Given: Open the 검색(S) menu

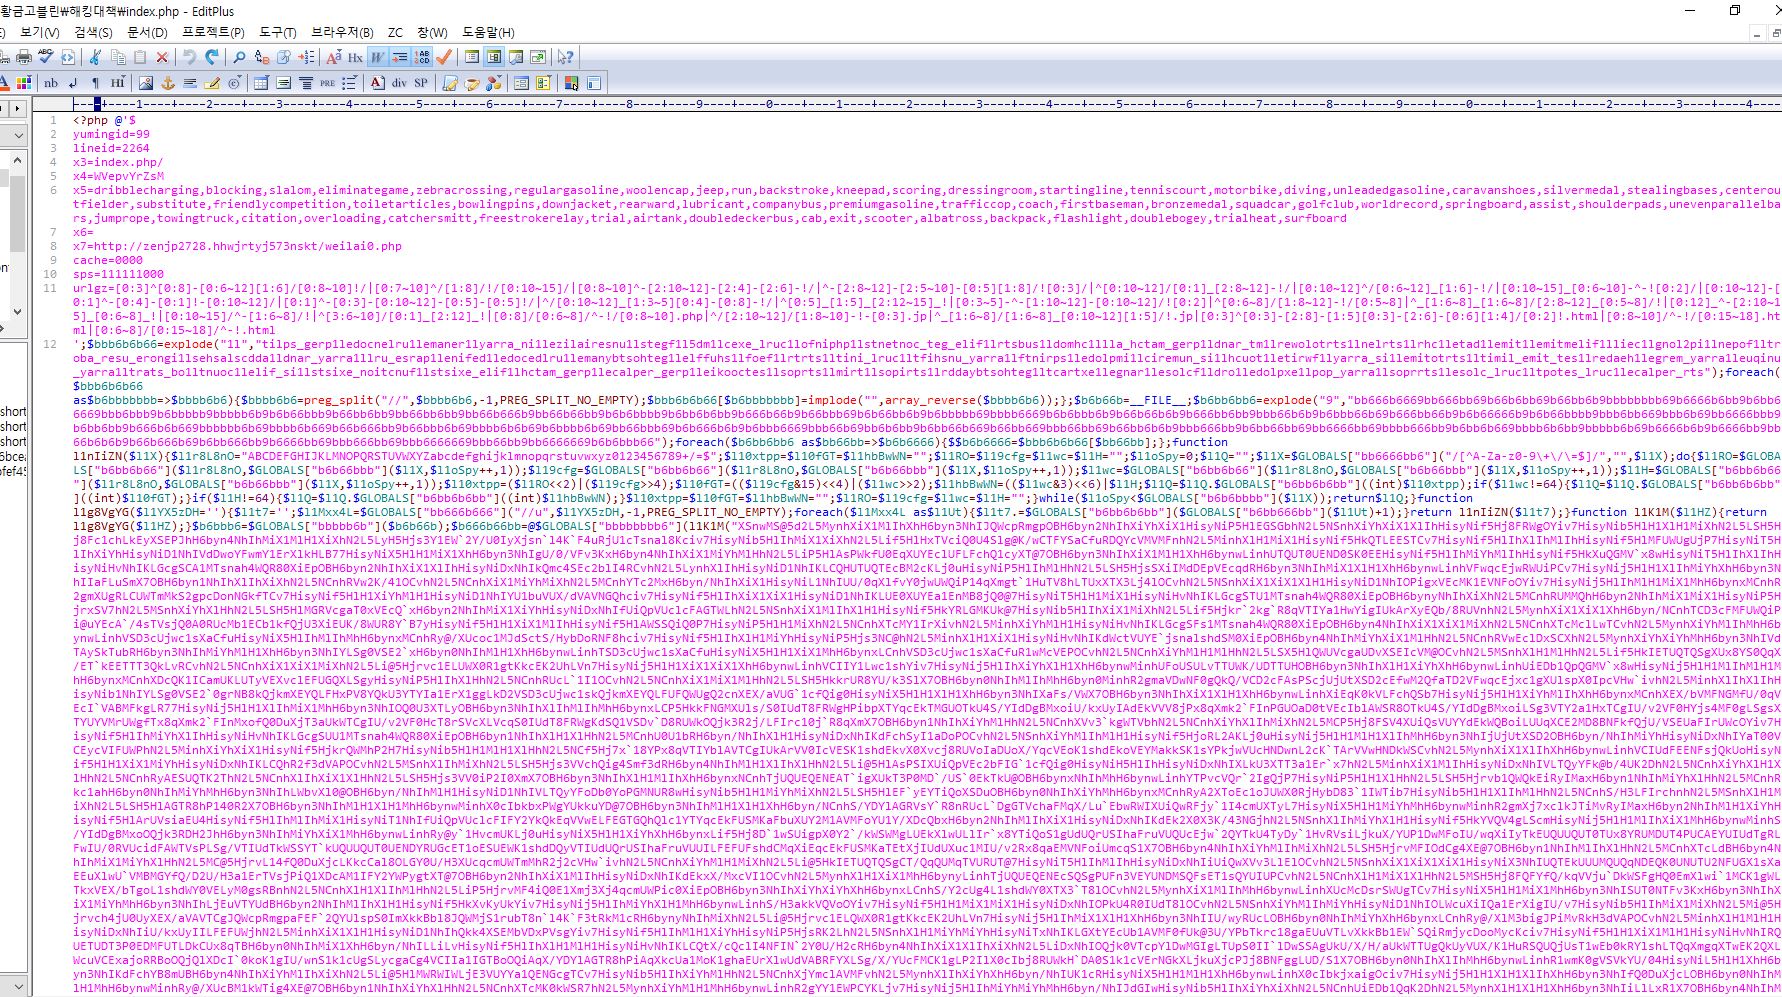Looking at the screenshot, I should [93, 33].
